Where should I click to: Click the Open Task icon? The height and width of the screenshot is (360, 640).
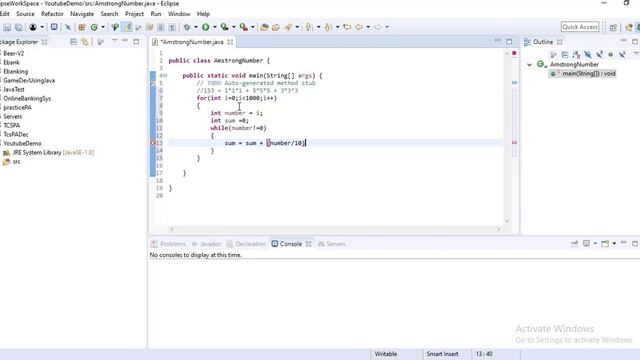tap(276, 27)
